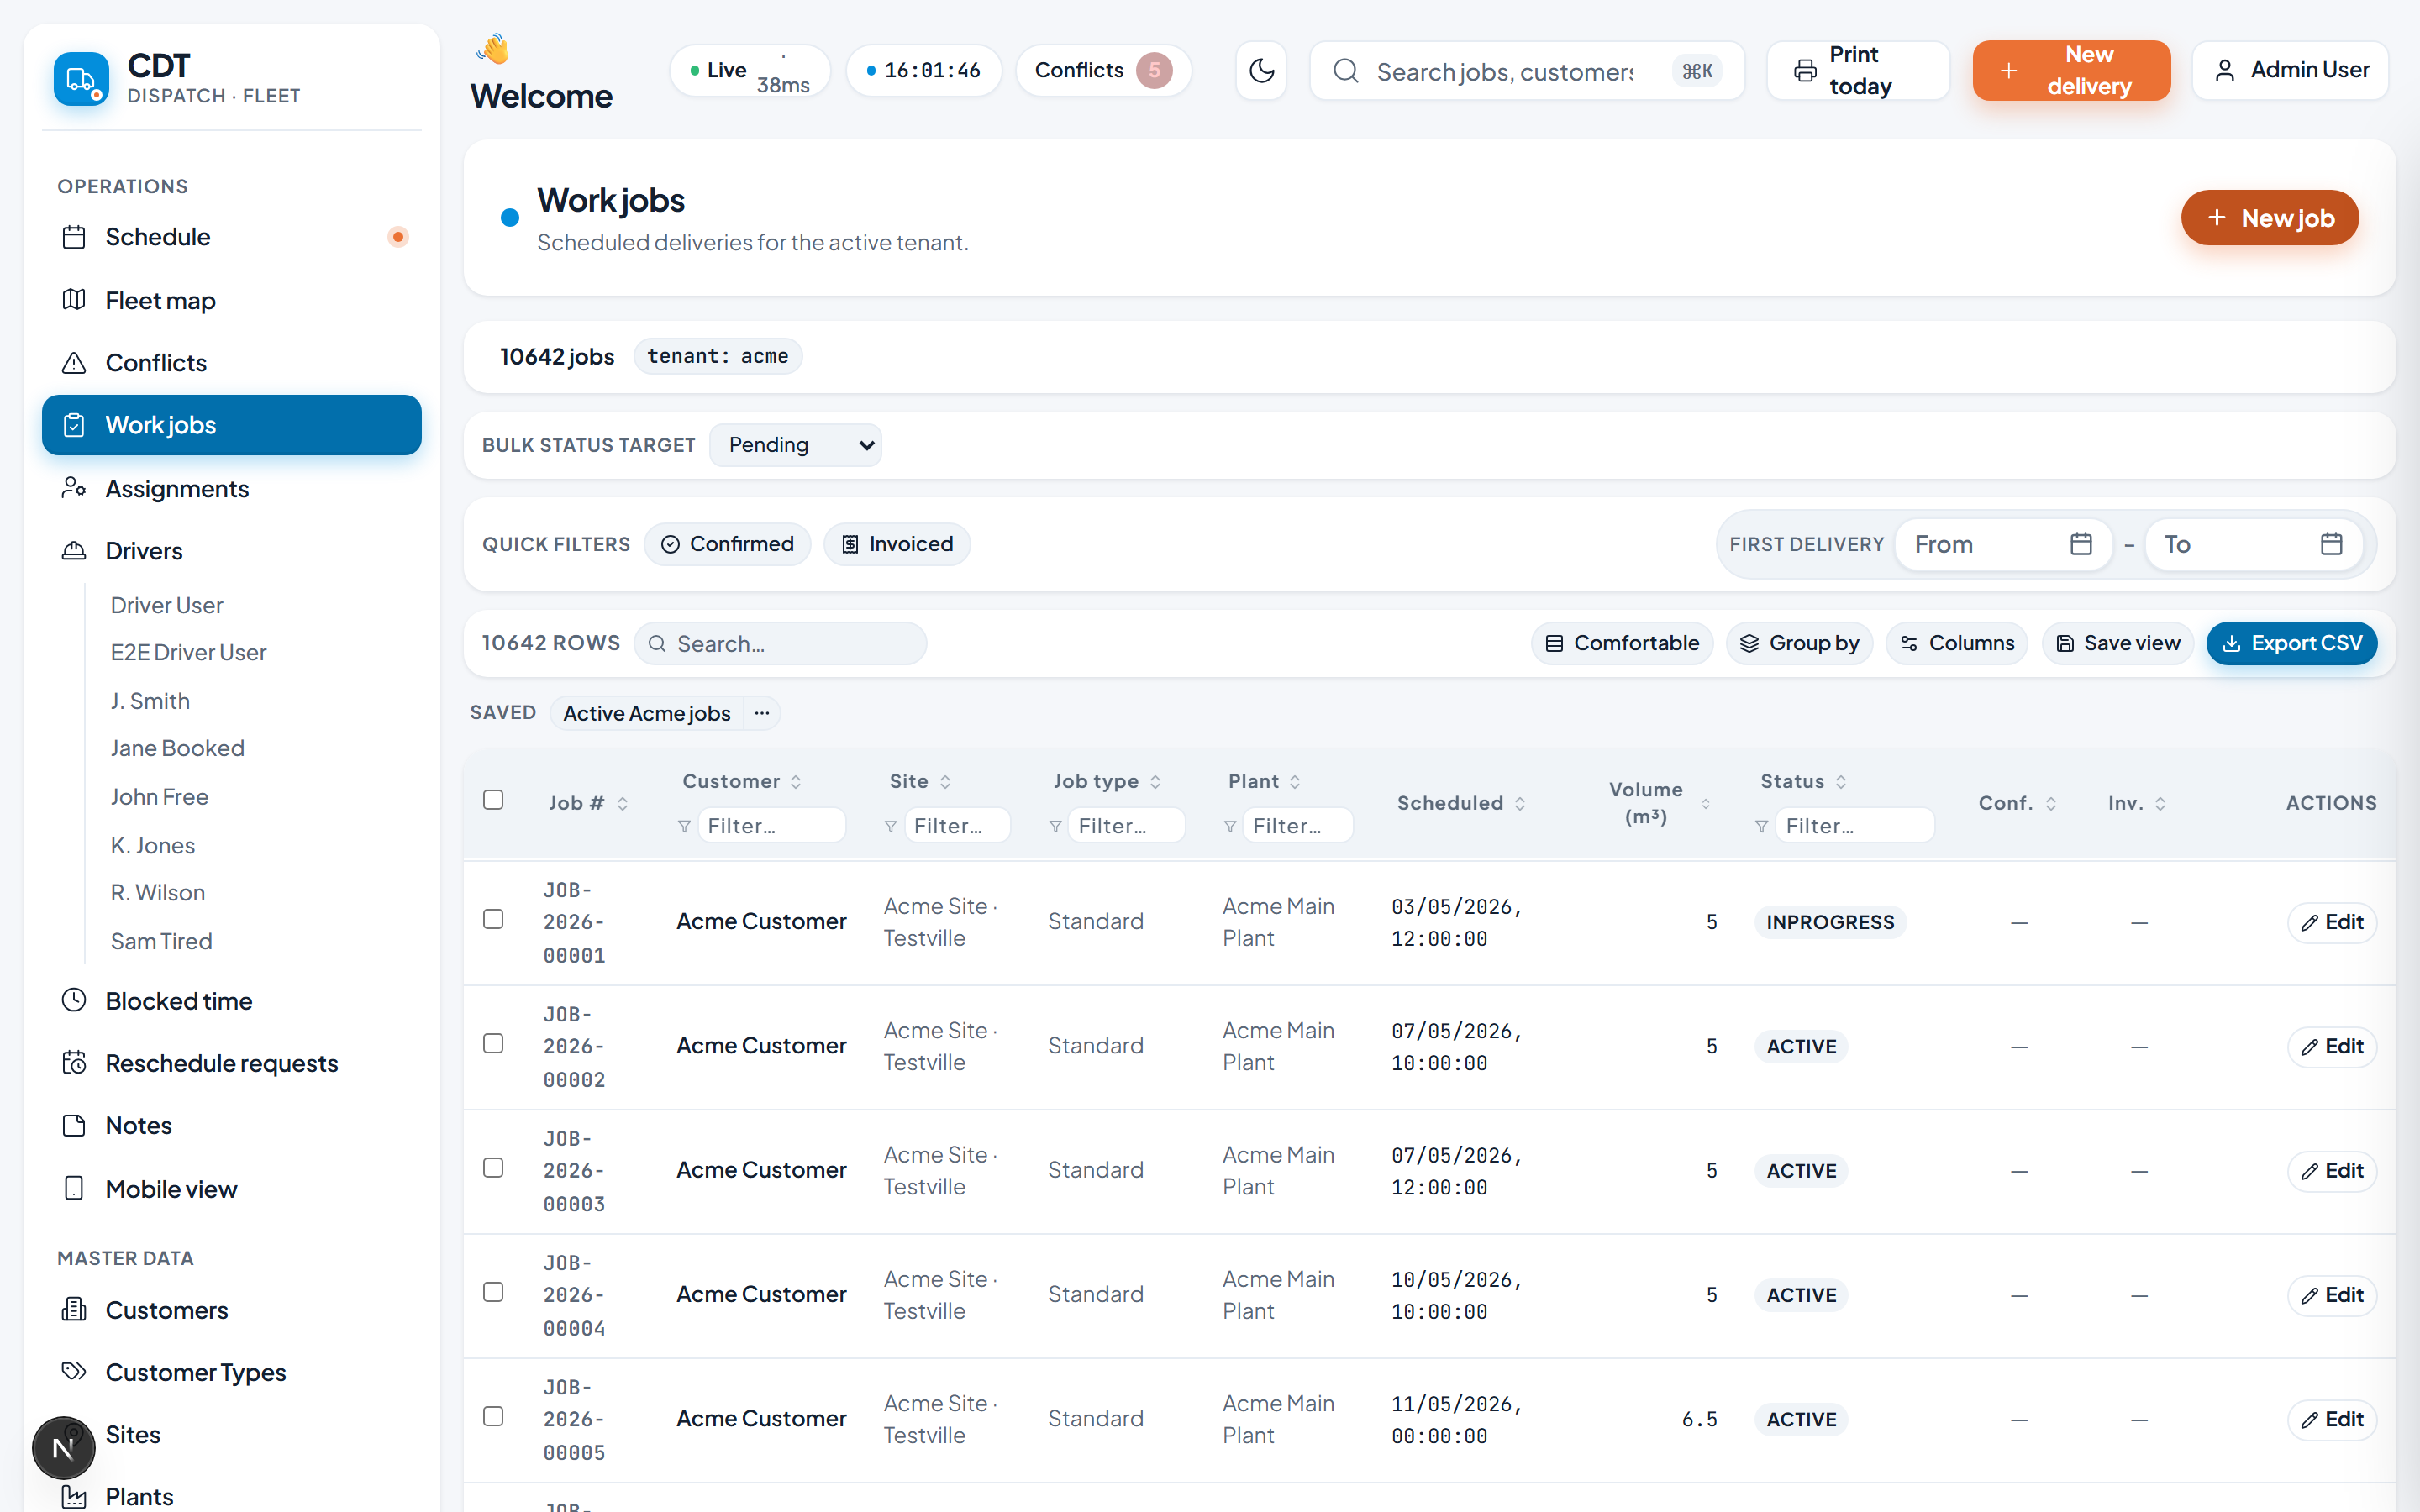Click Export CSV
This screenshot has height=1512, width=2420.
click(x=2291, y=643)
